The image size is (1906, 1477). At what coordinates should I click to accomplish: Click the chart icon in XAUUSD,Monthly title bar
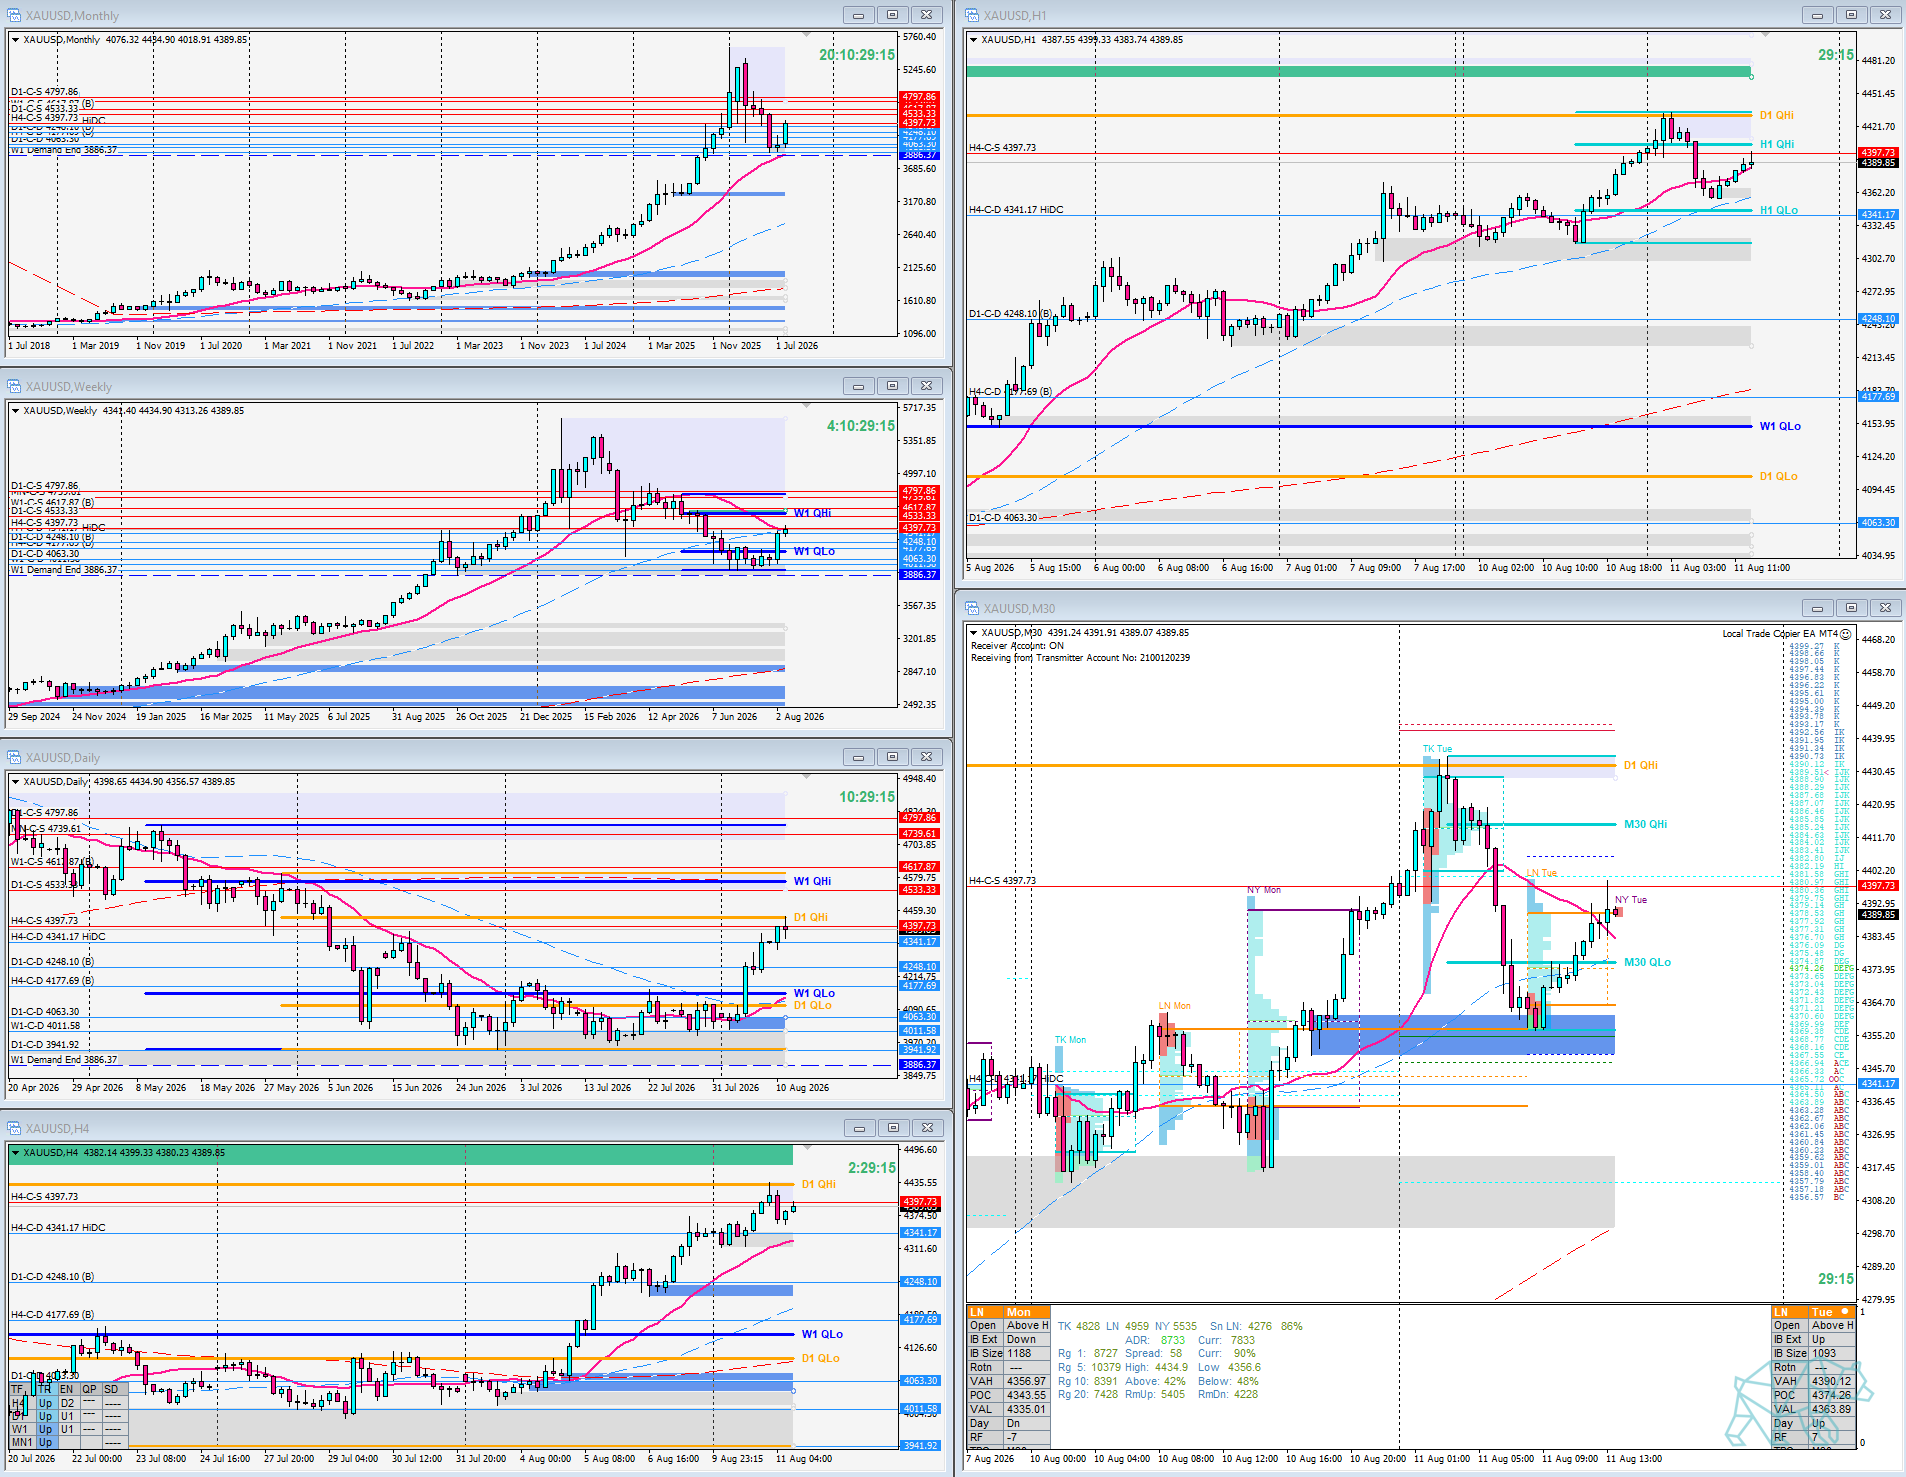point(14,15)
